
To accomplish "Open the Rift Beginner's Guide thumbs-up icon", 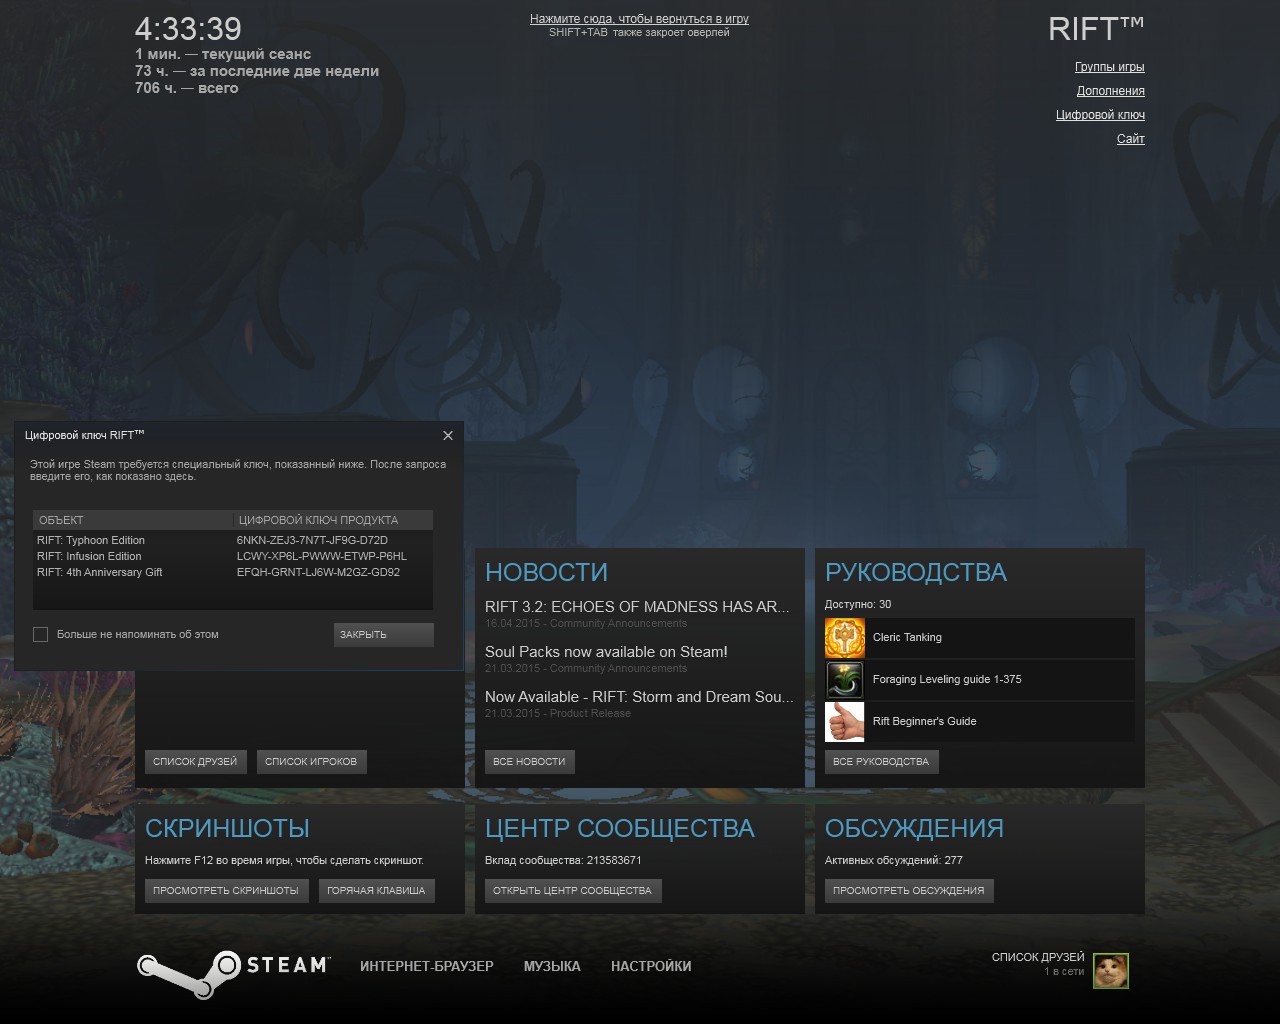I will coord(844,722).
